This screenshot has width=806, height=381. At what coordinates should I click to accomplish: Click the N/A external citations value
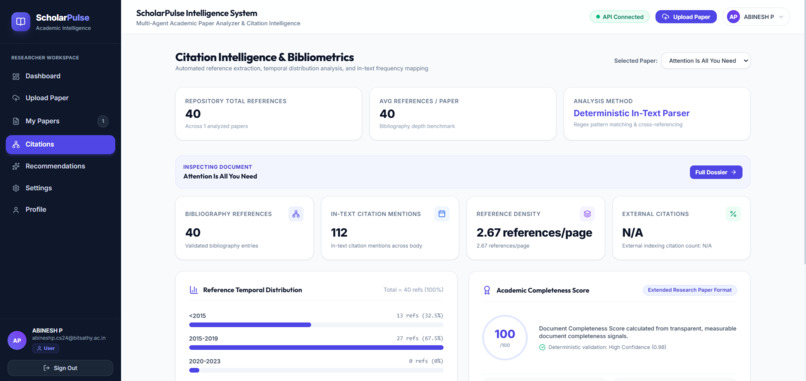point(632,232)
